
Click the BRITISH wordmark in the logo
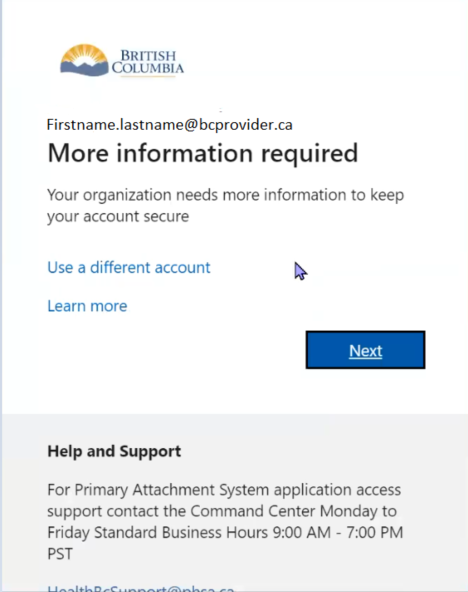click(148, 56)
